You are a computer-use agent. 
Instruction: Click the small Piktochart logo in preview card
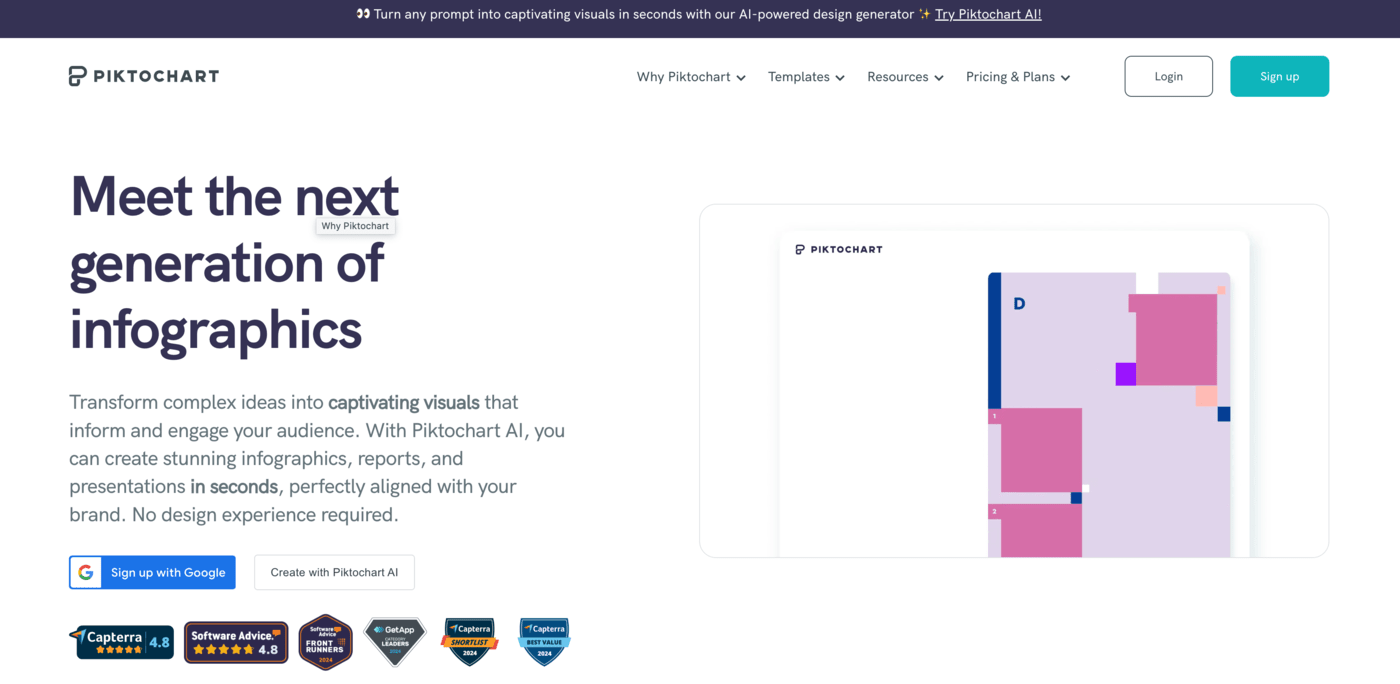[x=839, y=249]
